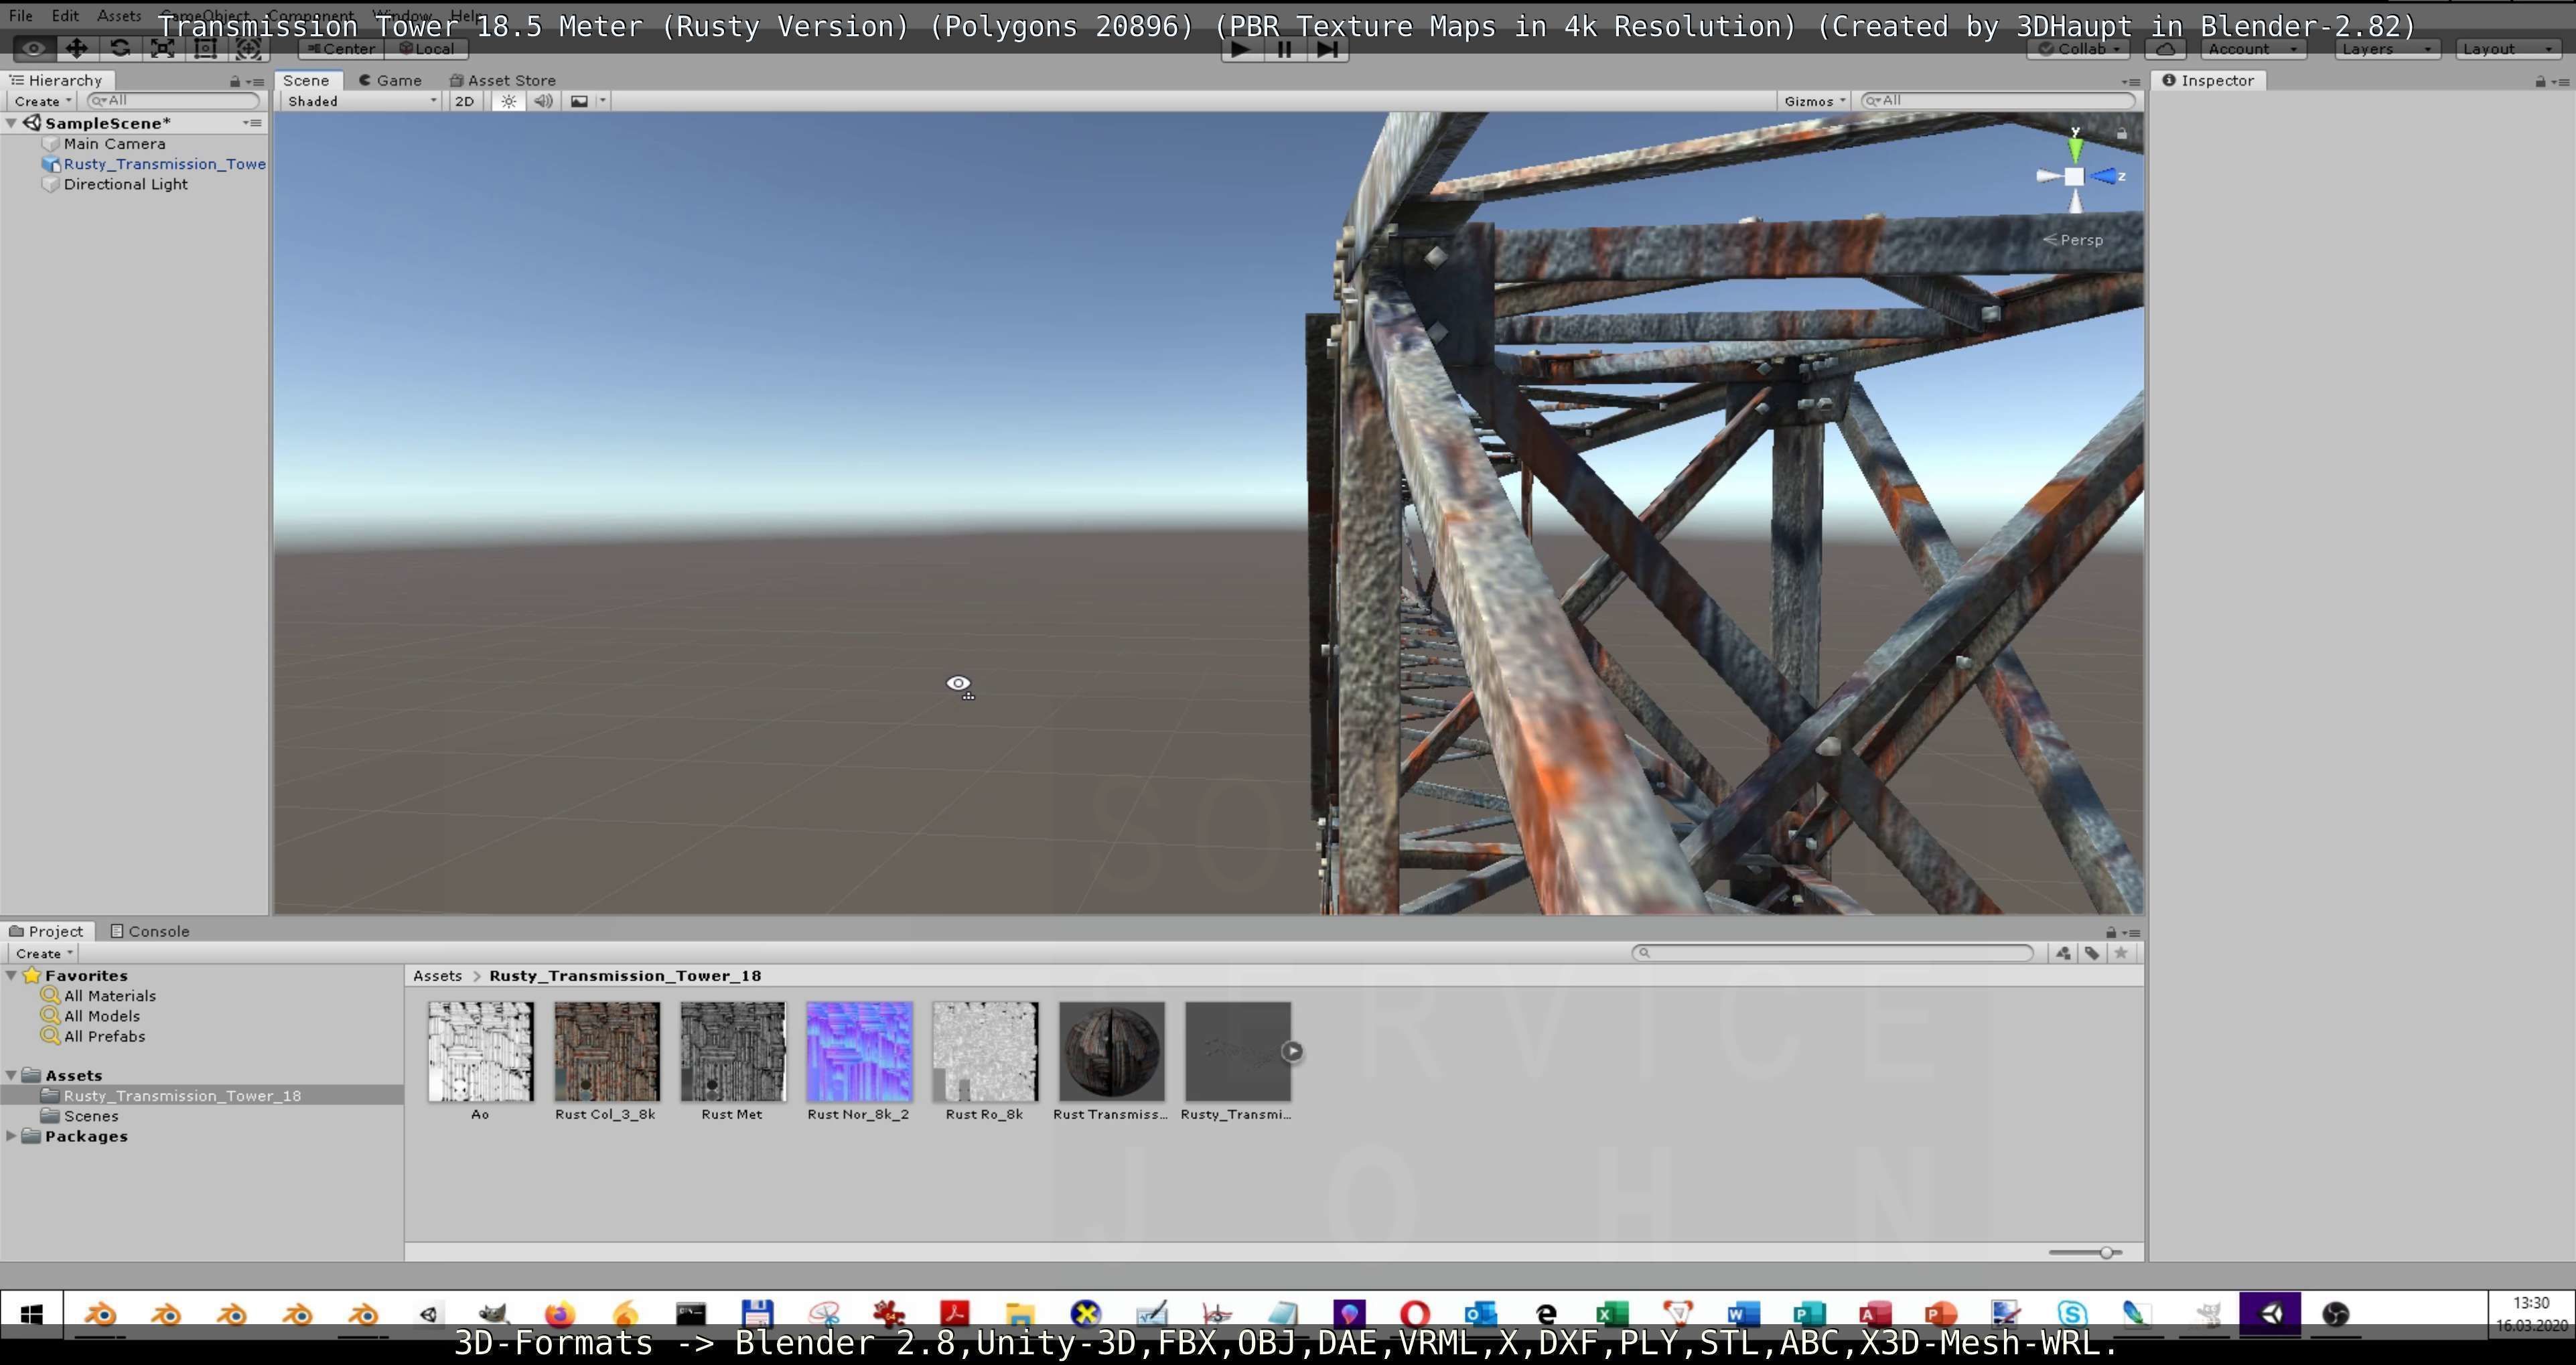Switch to the Asset Store tab
The image size is (2576, 1365).
pos(503,81)
